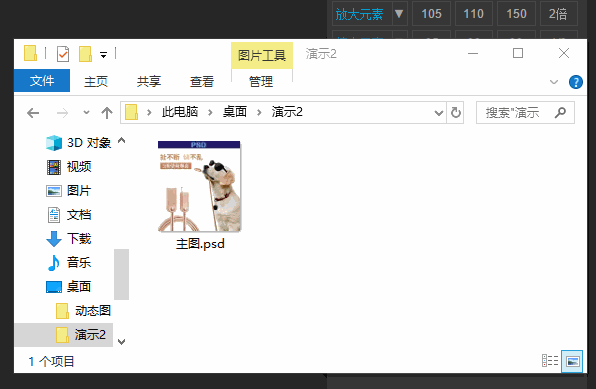
Task: Click the 搜索"演示 search box
Action: tap(525, 113)
